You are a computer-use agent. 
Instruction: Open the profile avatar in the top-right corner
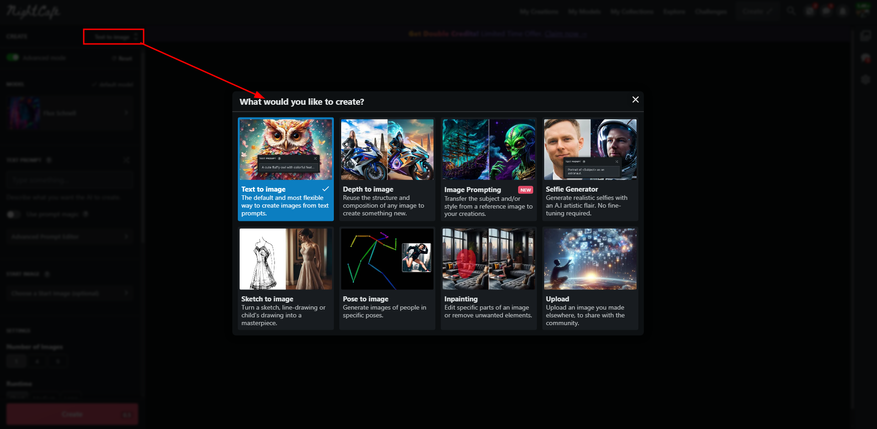[862, 11]
